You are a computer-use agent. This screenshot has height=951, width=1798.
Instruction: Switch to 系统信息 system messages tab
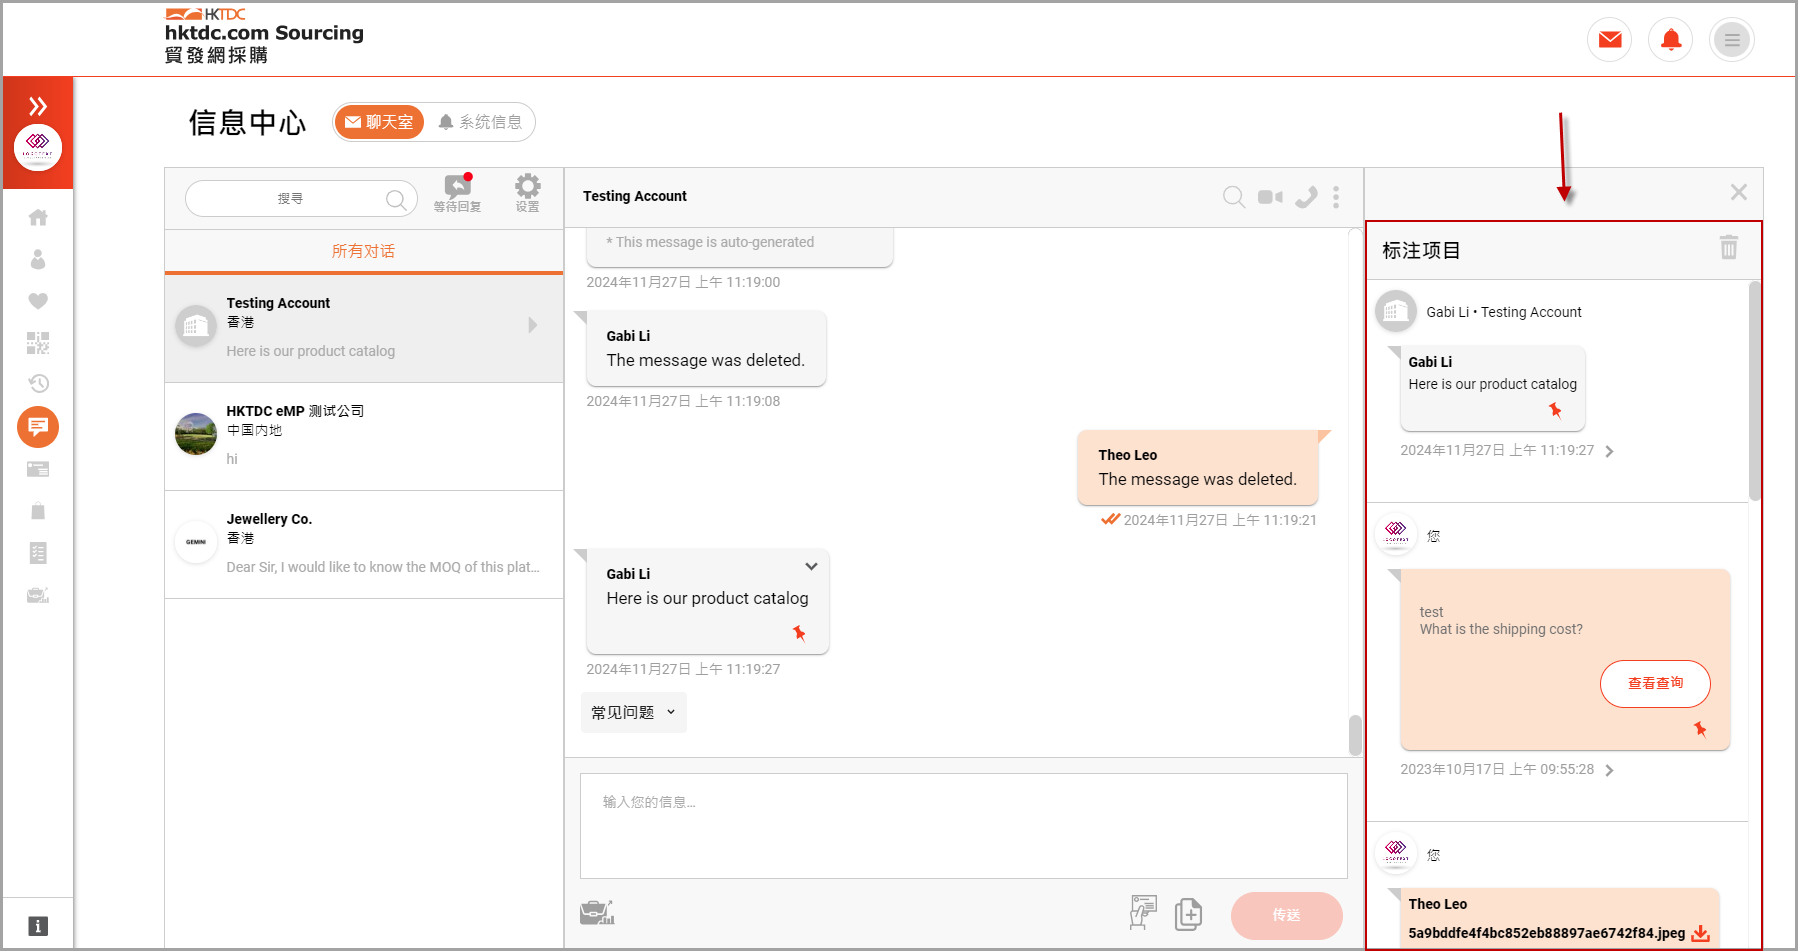pyautogui.click(x=480, y=122)
